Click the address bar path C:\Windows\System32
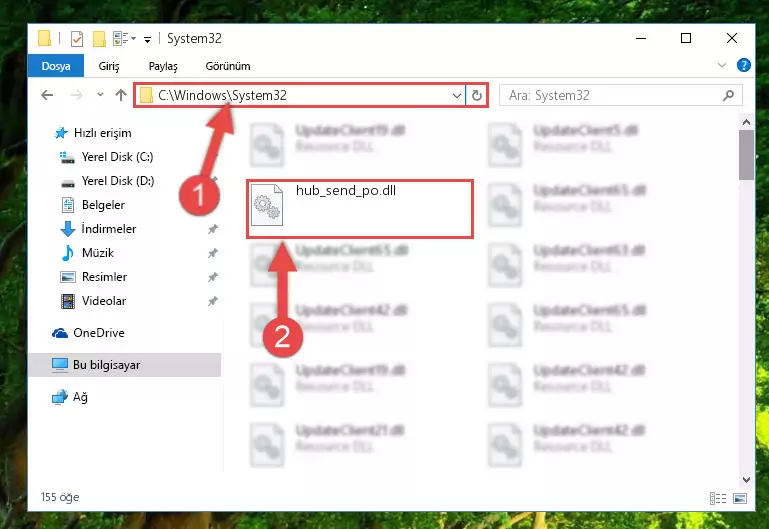The image size is (769, 529). tap(222, 95)
